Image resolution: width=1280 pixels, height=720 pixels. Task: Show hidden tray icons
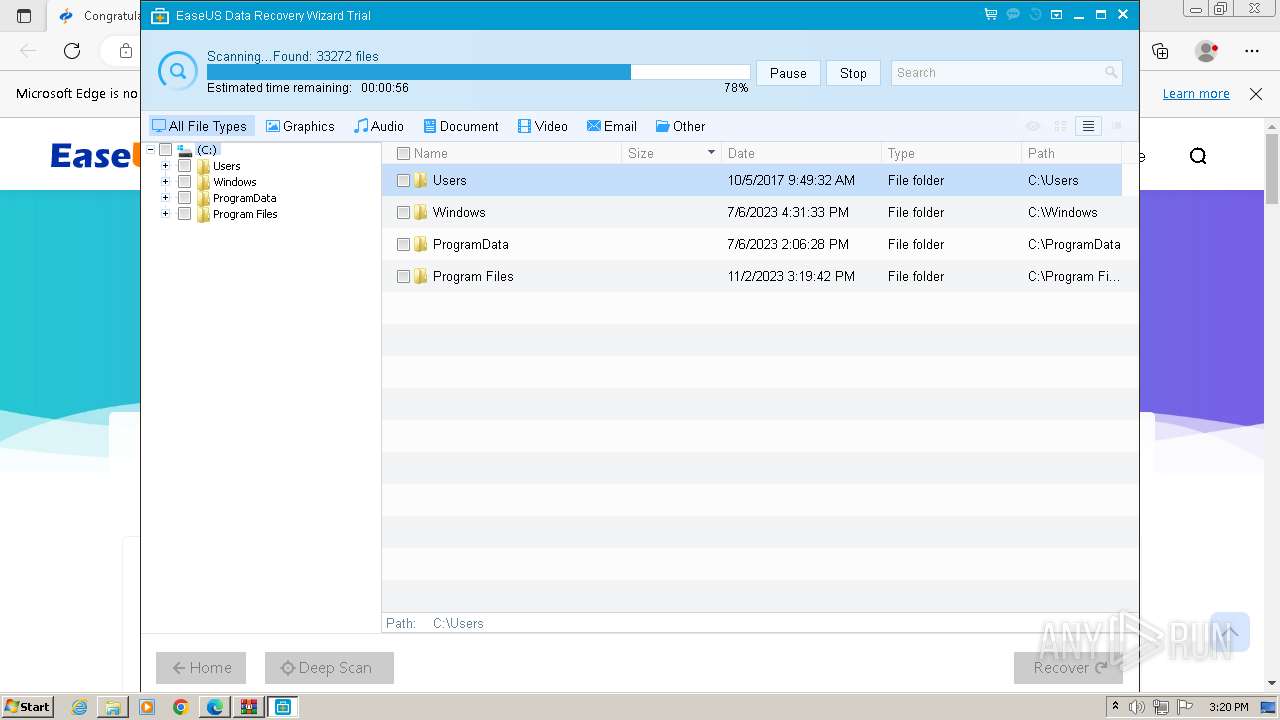pyautogui.click(x=1116, y=707)
